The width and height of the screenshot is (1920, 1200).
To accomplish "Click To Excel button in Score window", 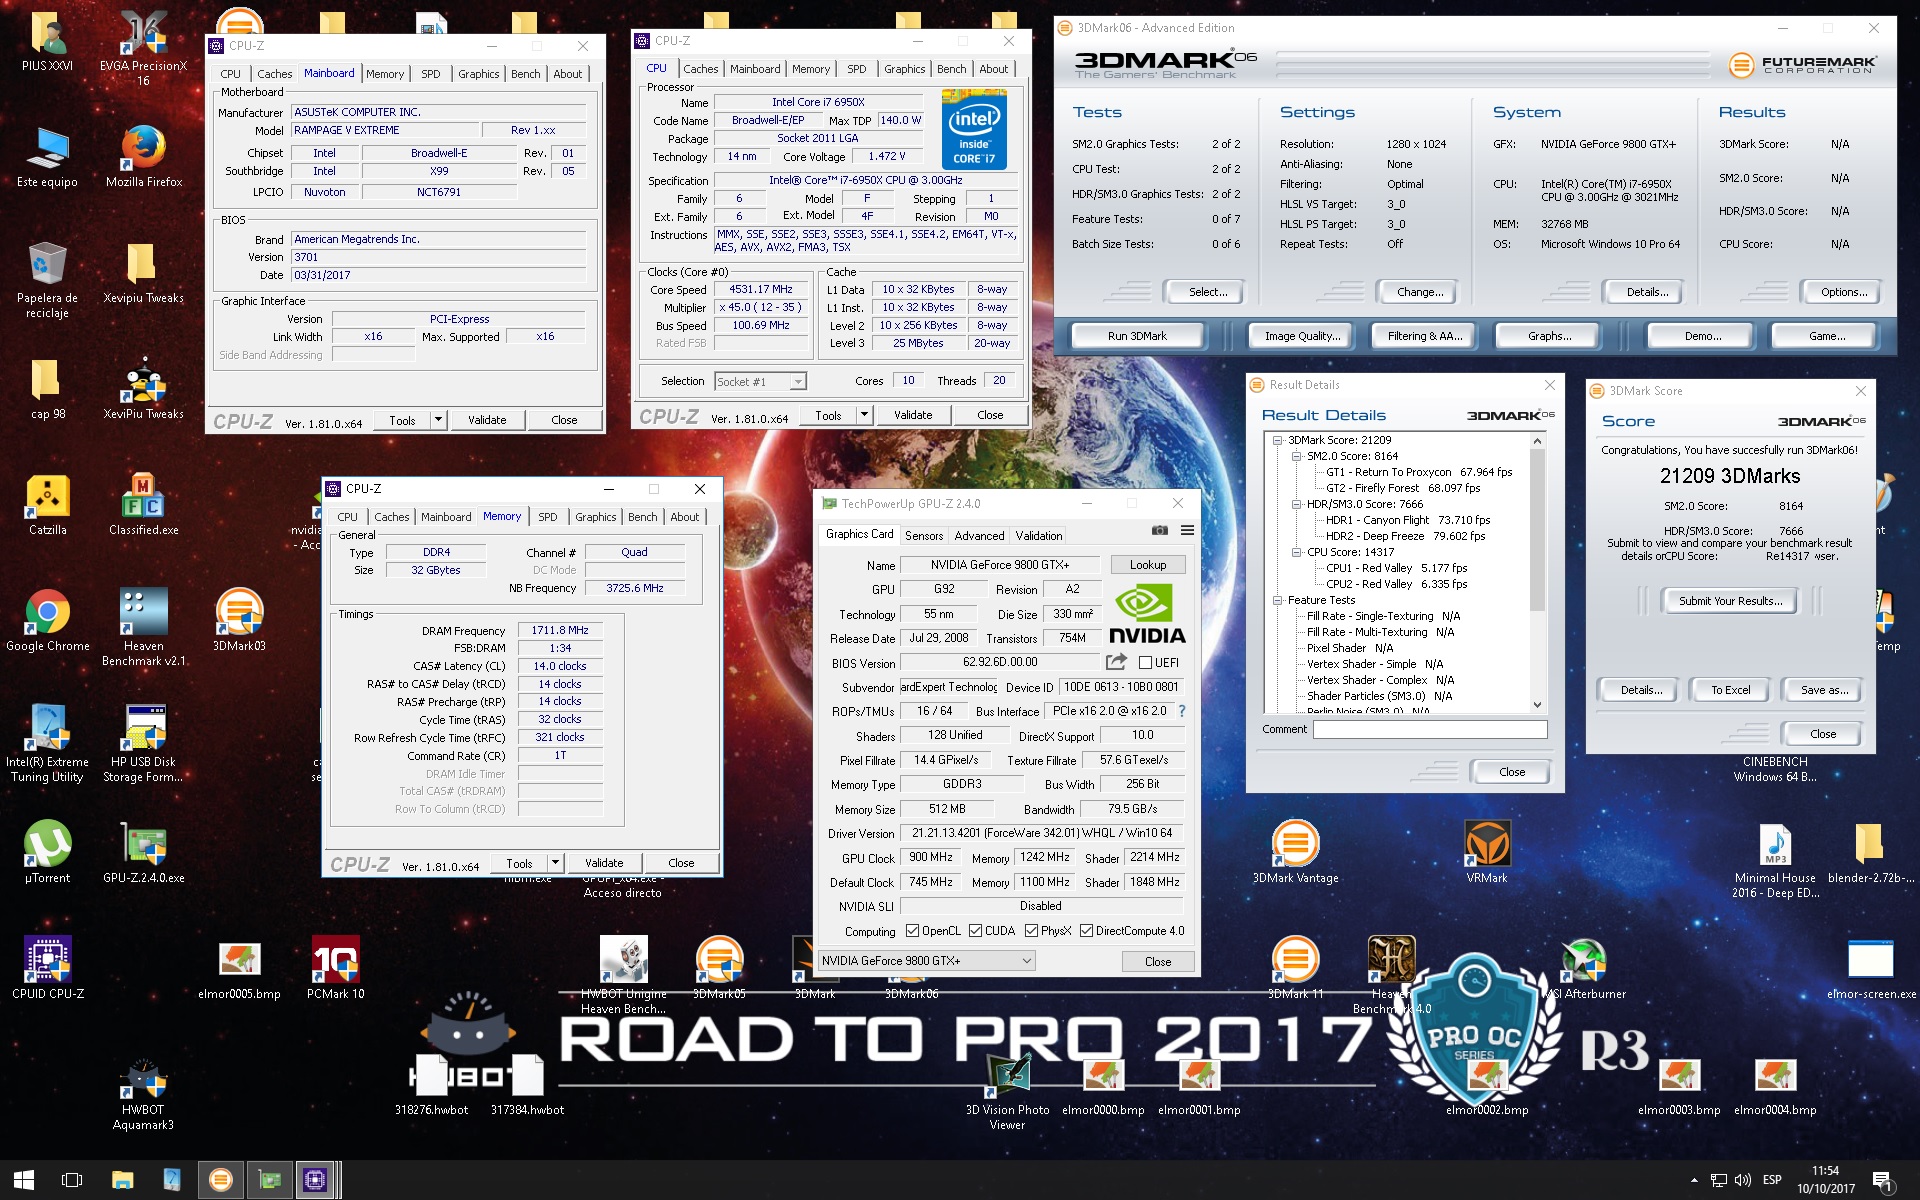I will click(1730, 690).
